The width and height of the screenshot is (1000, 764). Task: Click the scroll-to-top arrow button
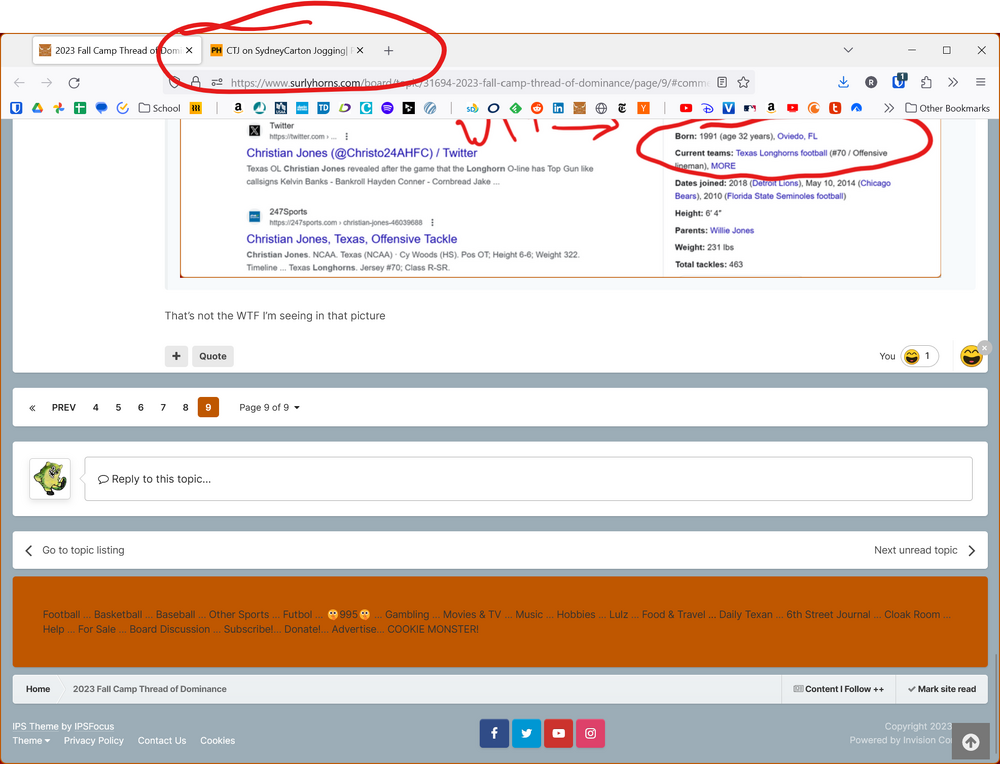970,741
